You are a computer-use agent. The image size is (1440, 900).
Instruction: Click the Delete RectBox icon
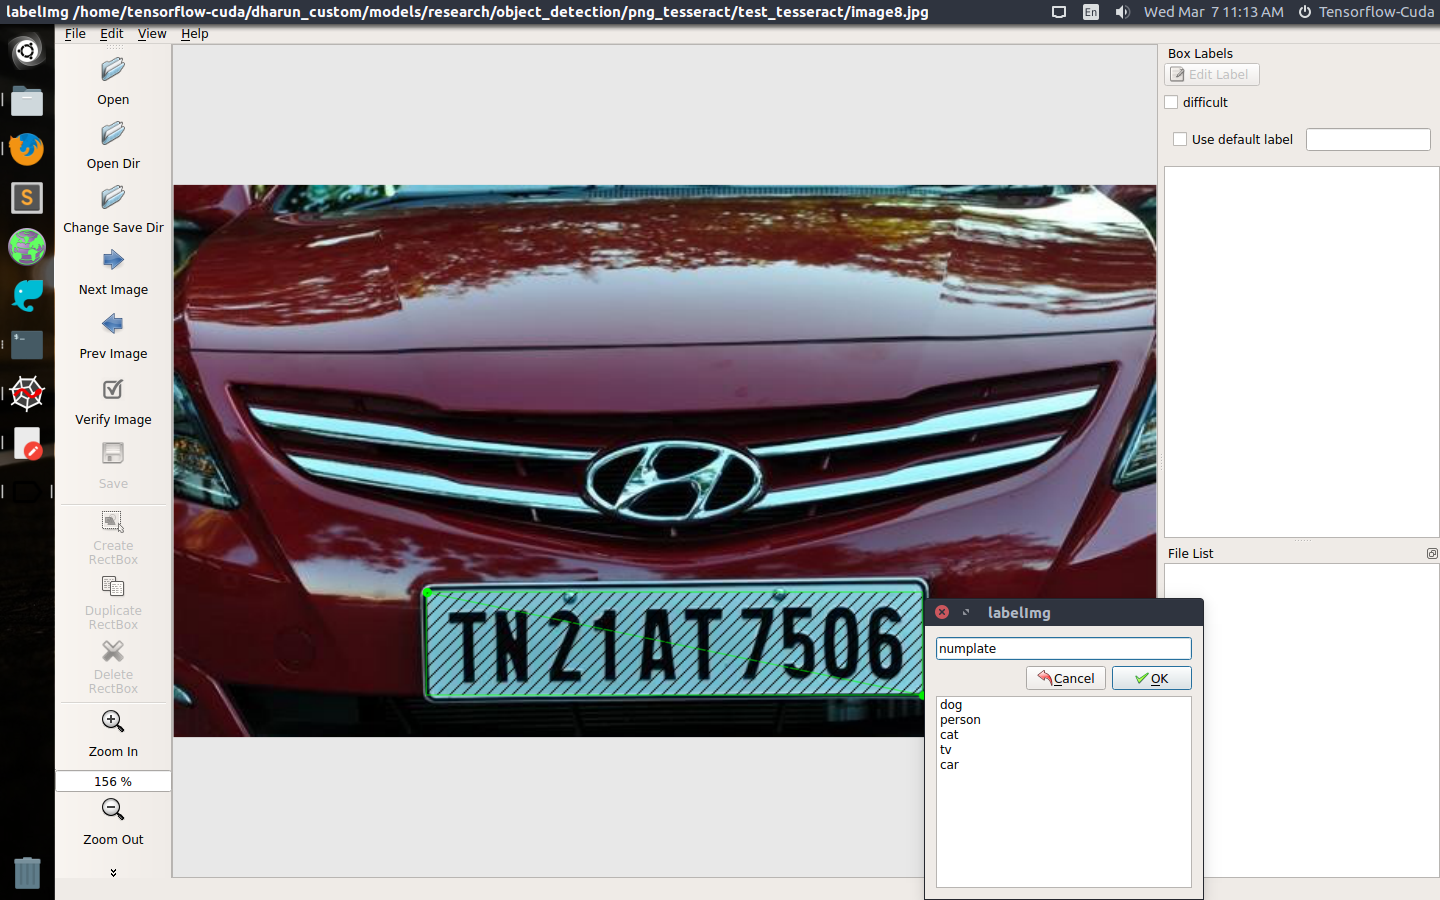coord(113,651)
